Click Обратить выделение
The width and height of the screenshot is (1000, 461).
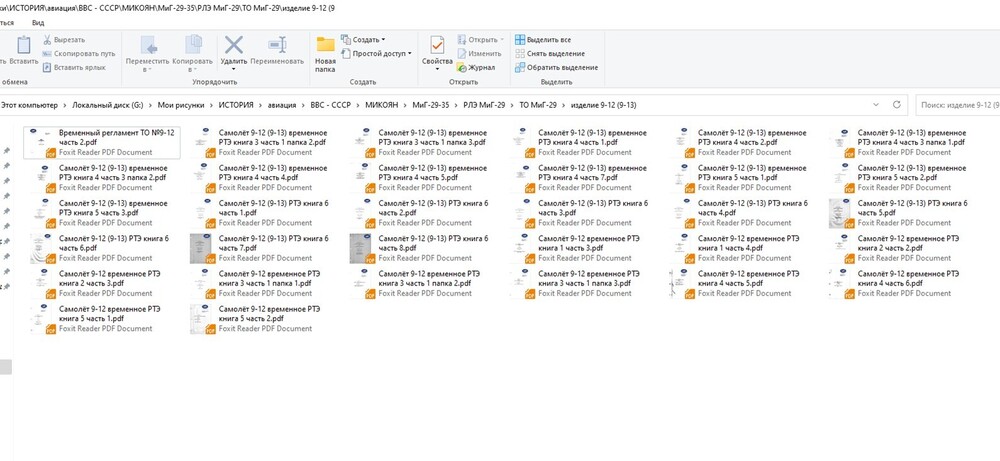point(556,68)
